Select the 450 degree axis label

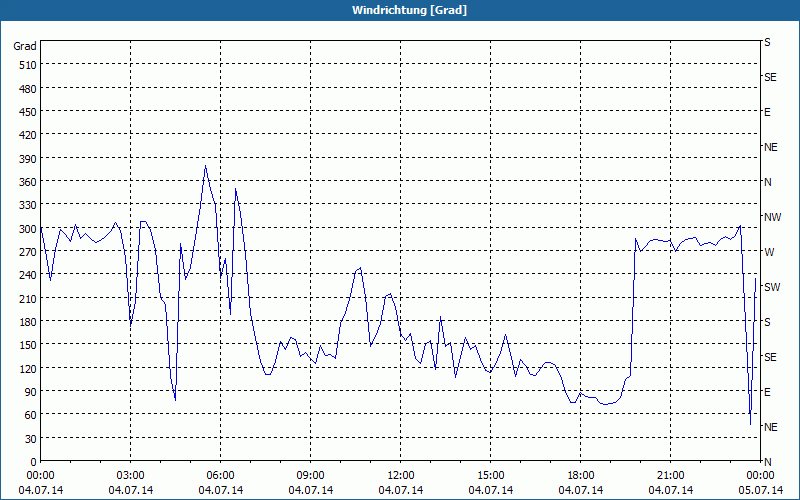point(28,112)
